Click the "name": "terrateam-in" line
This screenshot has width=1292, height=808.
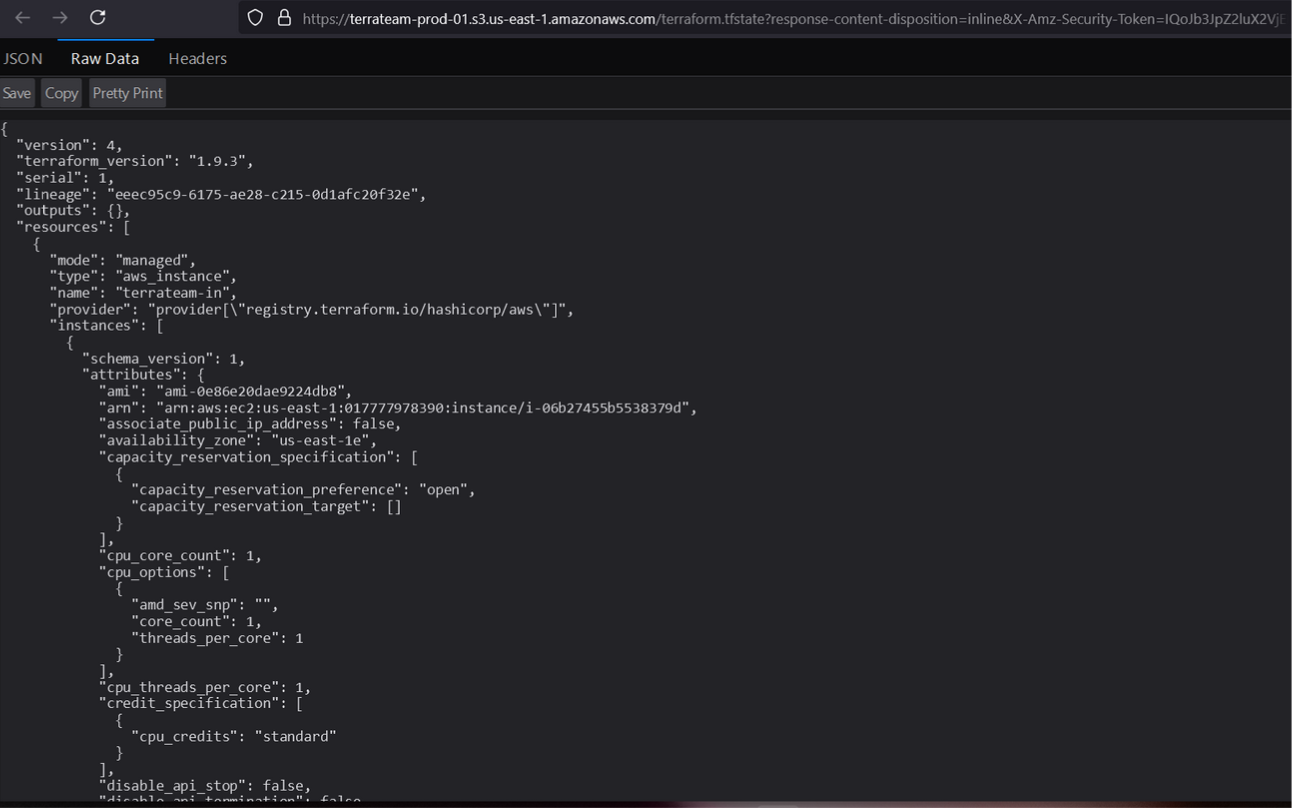click(143, 293)
